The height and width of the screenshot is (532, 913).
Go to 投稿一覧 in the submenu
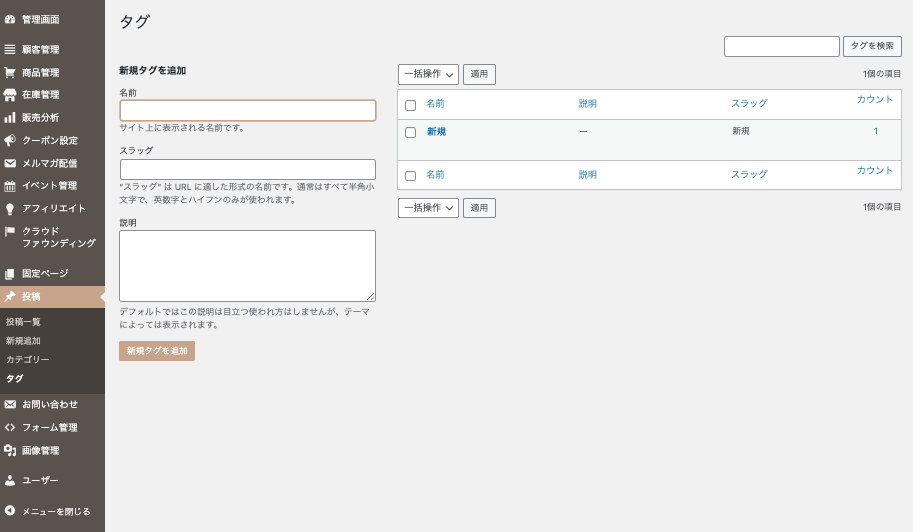coord(23,322)
